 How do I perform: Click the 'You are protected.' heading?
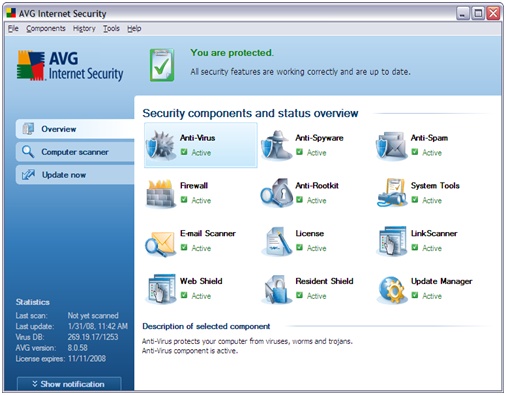coord(232,53)
